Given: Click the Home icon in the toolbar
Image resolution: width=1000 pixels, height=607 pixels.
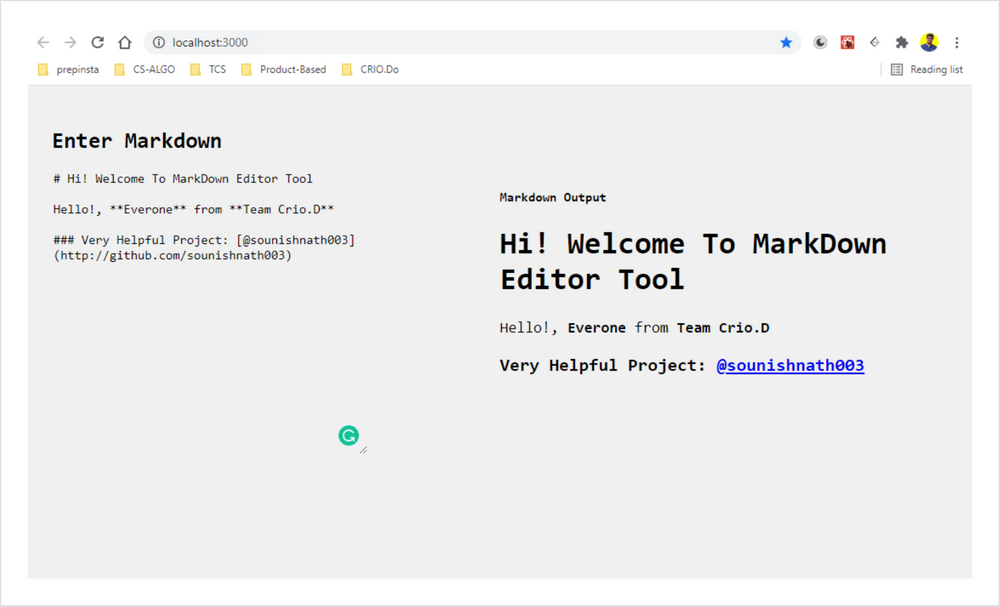Looking at the screenshot, I should pos(124,41).
